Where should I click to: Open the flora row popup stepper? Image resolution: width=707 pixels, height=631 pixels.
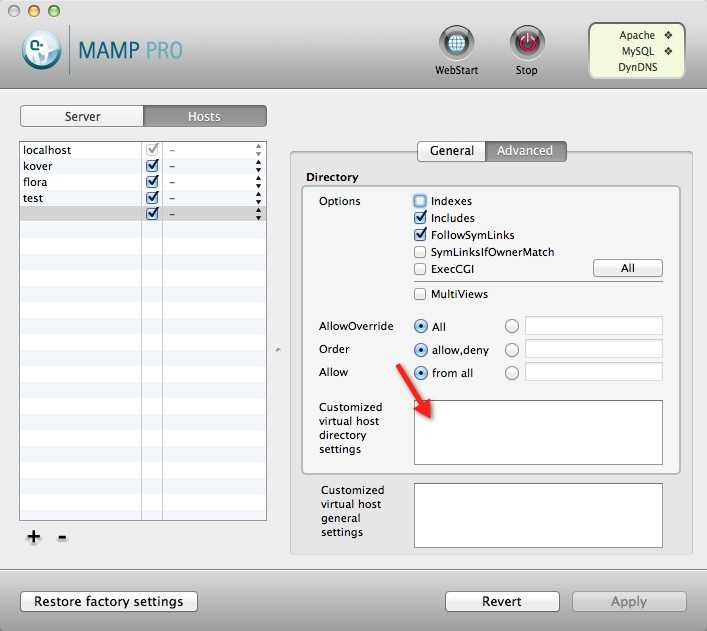(x=258, y=181)
